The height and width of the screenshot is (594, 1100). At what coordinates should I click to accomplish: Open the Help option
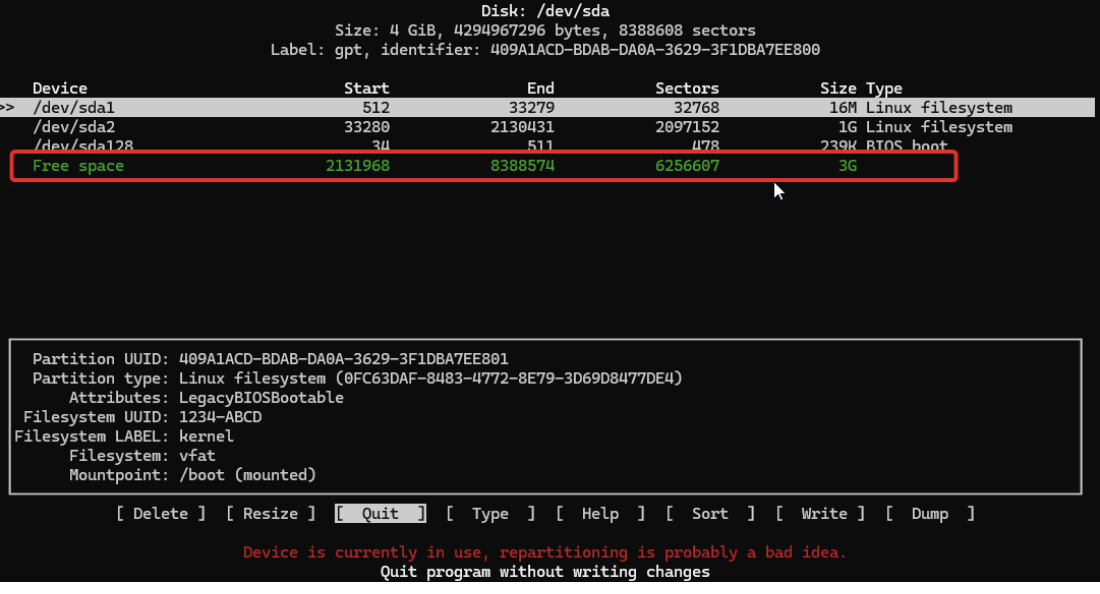(600, 513)
